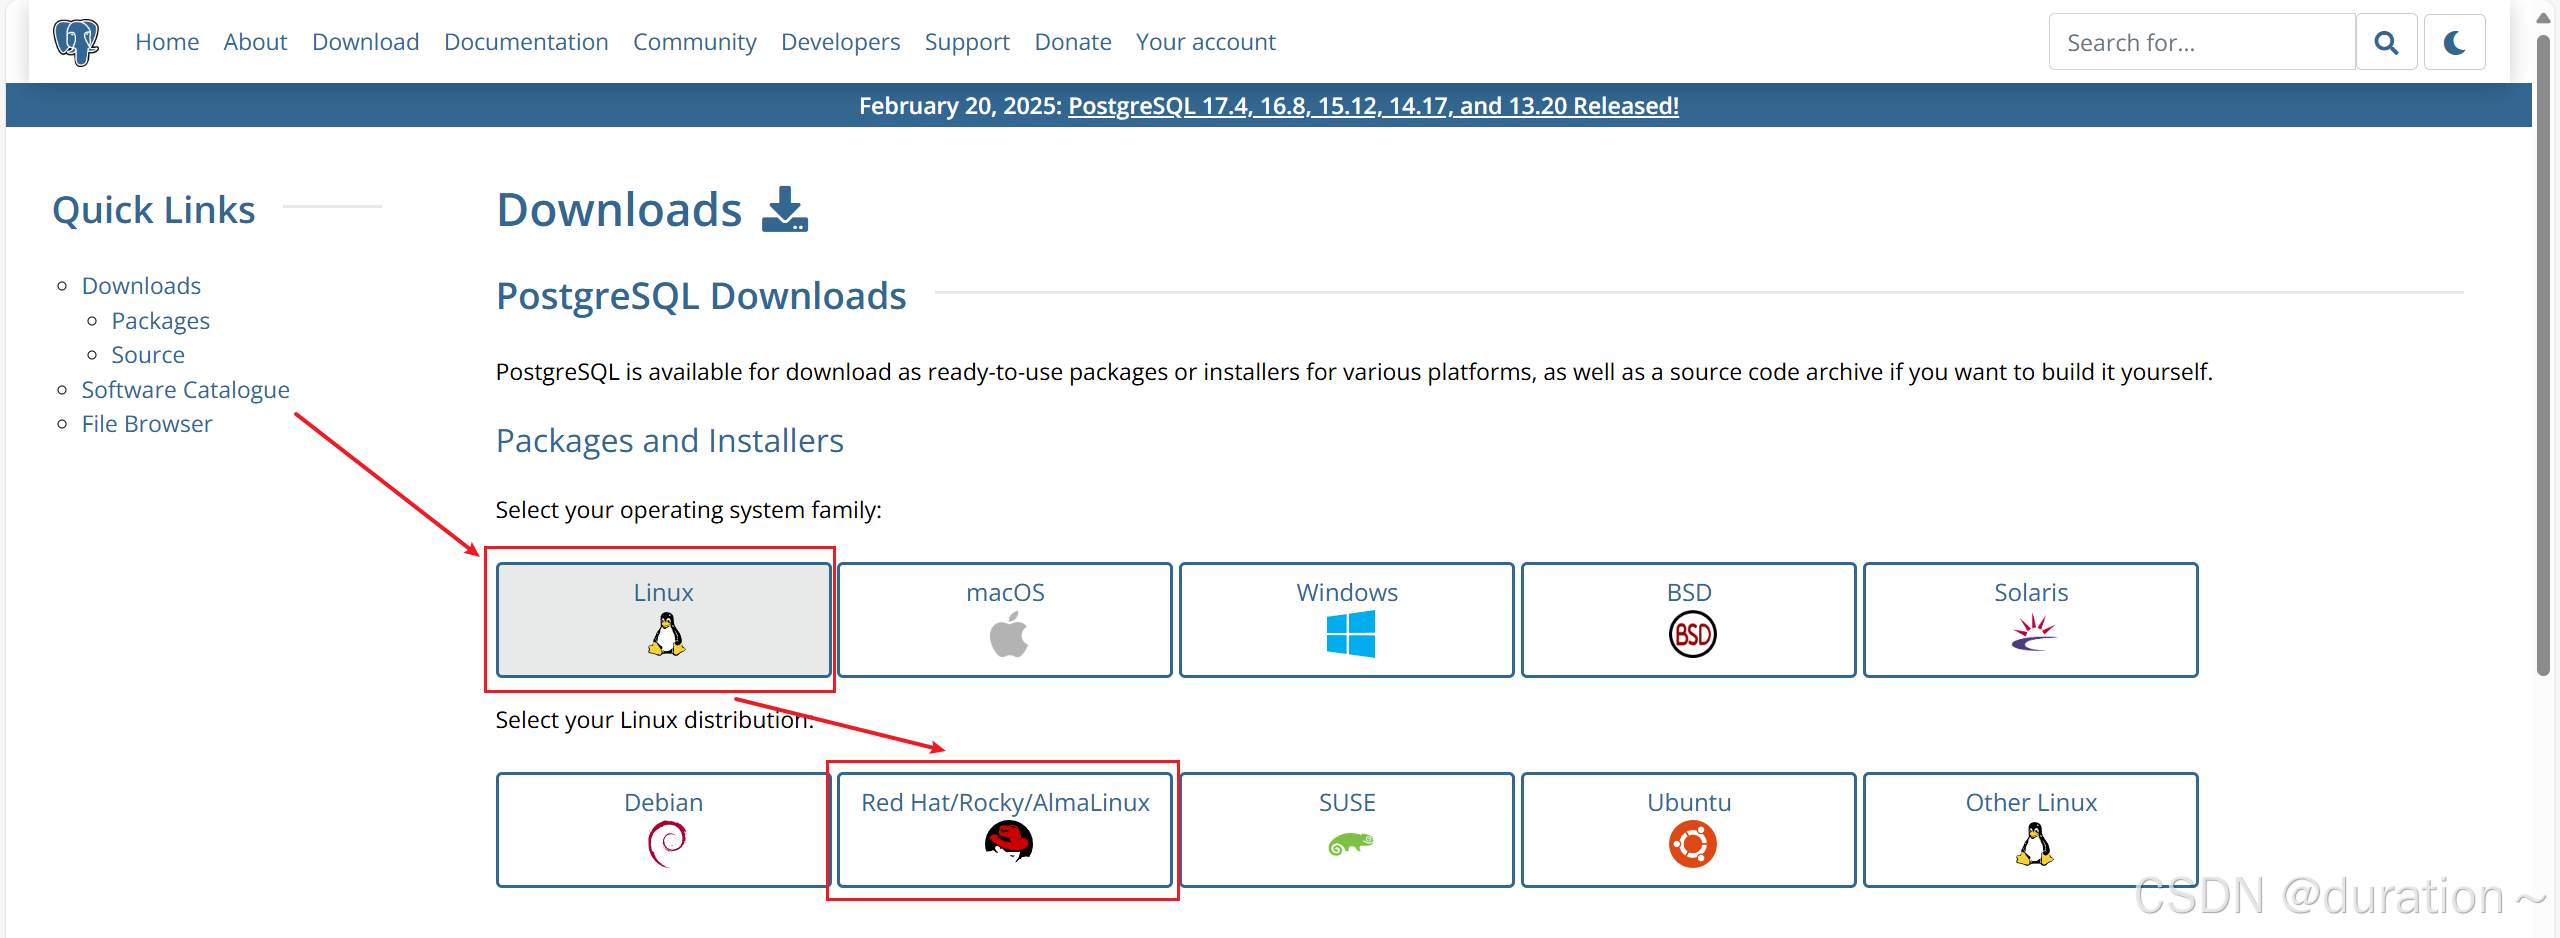Viewport: 2560px width, 938px height.
Task: Click the Solaris sunburst icon
Action: click(2034, 633)
